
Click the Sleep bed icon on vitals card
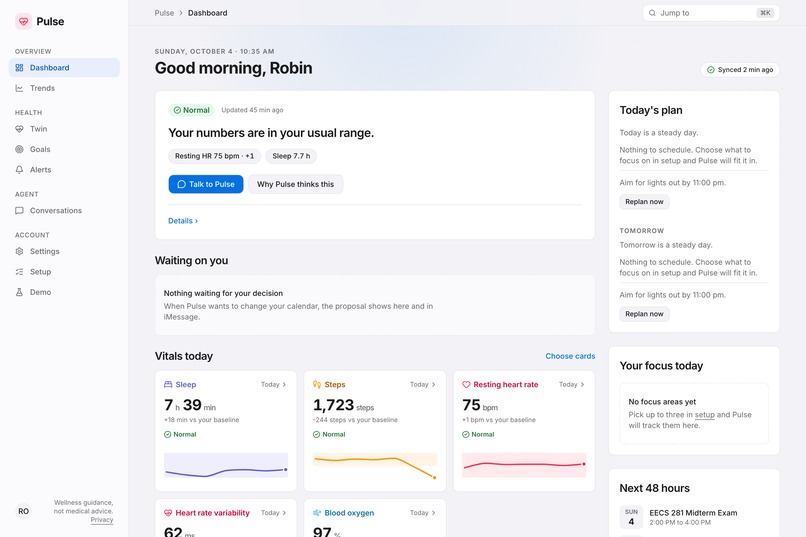(x=168, y=384)
